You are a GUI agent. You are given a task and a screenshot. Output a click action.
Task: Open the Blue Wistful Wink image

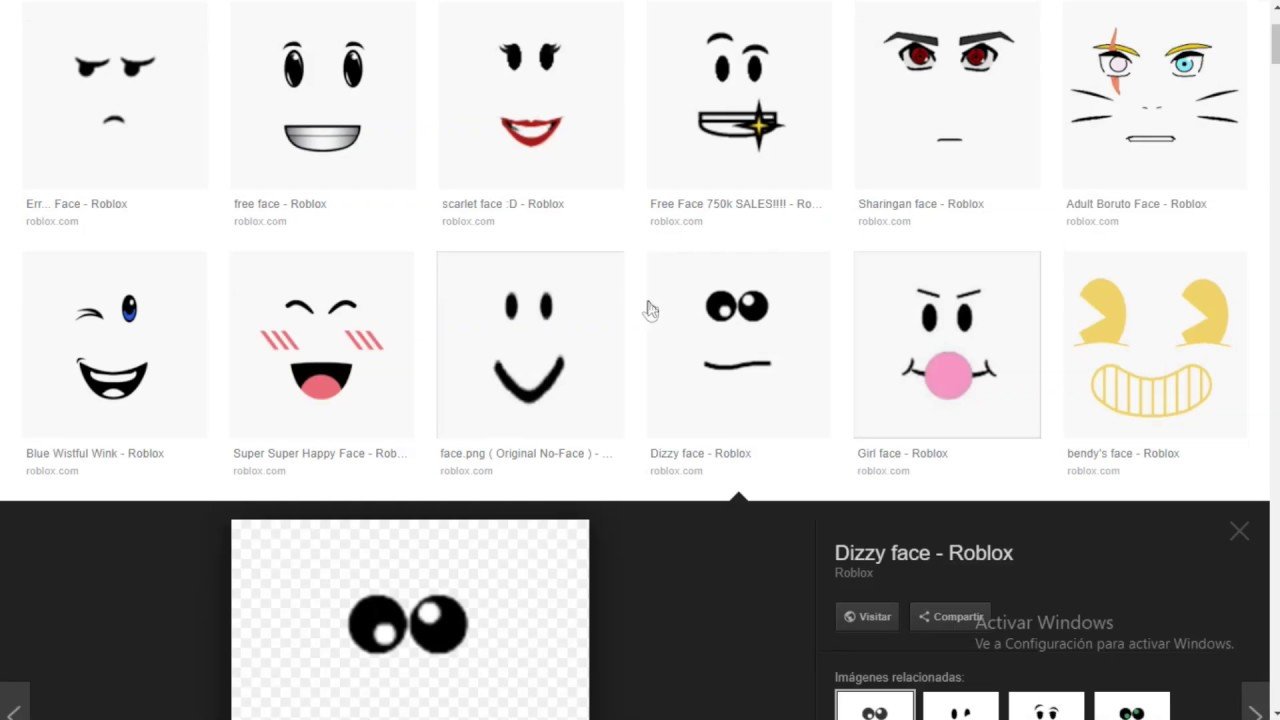pyautogui.click(x=115, y=345)
